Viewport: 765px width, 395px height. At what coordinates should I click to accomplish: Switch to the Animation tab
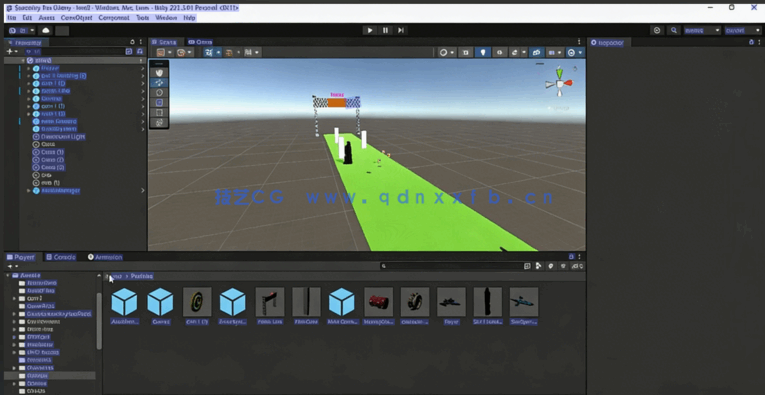105,257
